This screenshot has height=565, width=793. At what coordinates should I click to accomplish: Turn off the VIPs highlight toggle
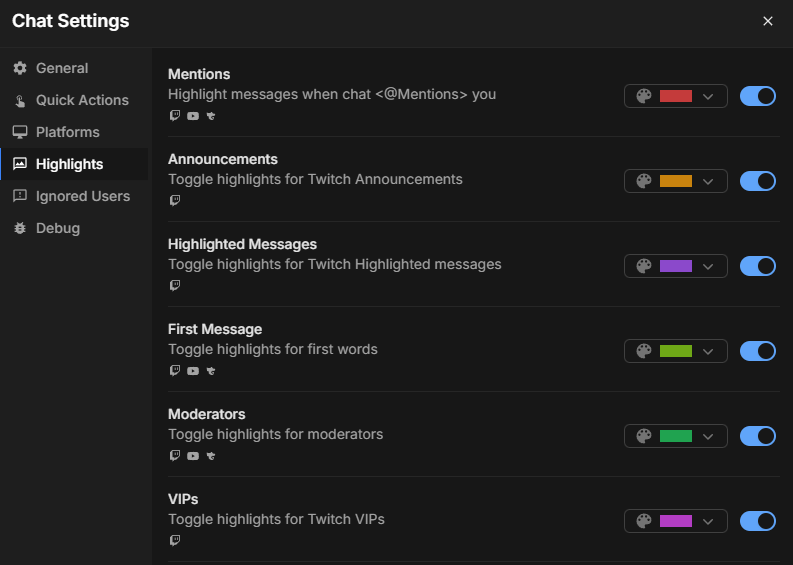pyautogui.click(x=758, y=521)
